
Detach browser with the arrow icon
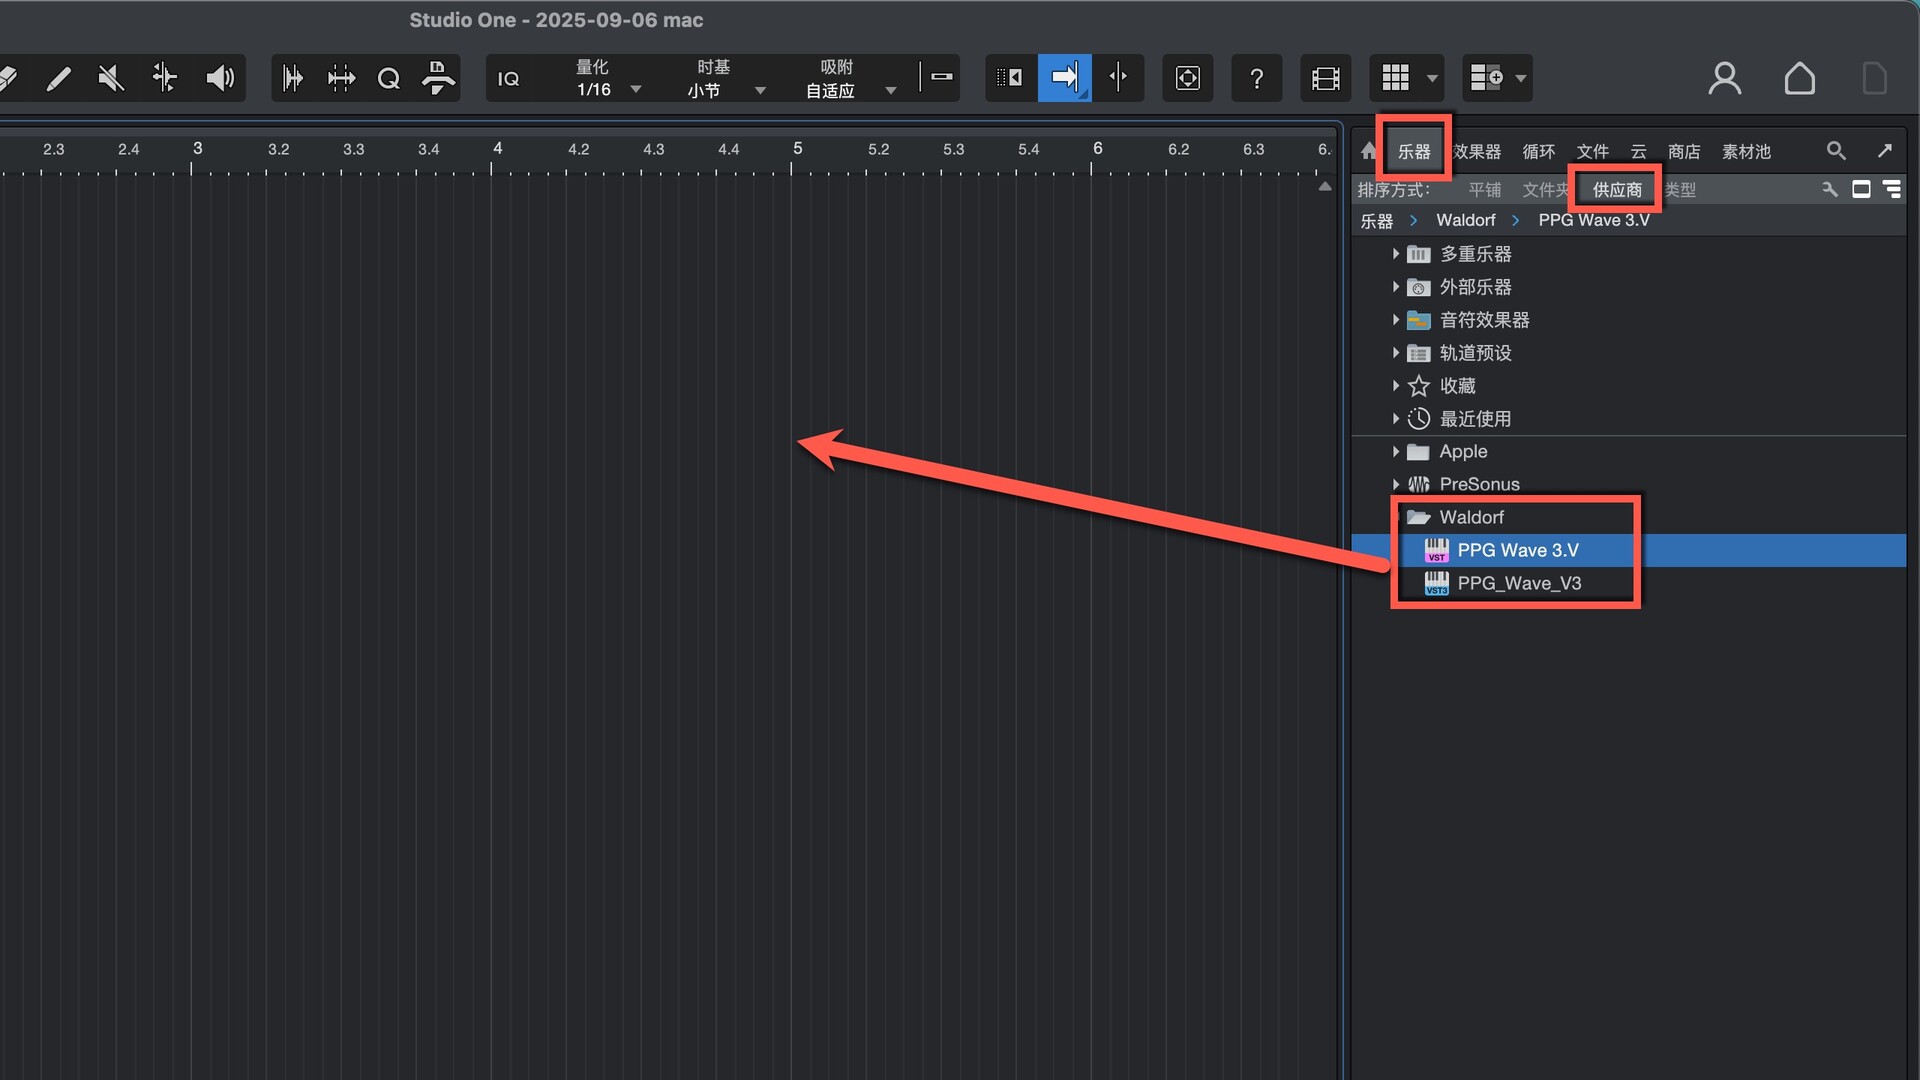click(1885, 150)
